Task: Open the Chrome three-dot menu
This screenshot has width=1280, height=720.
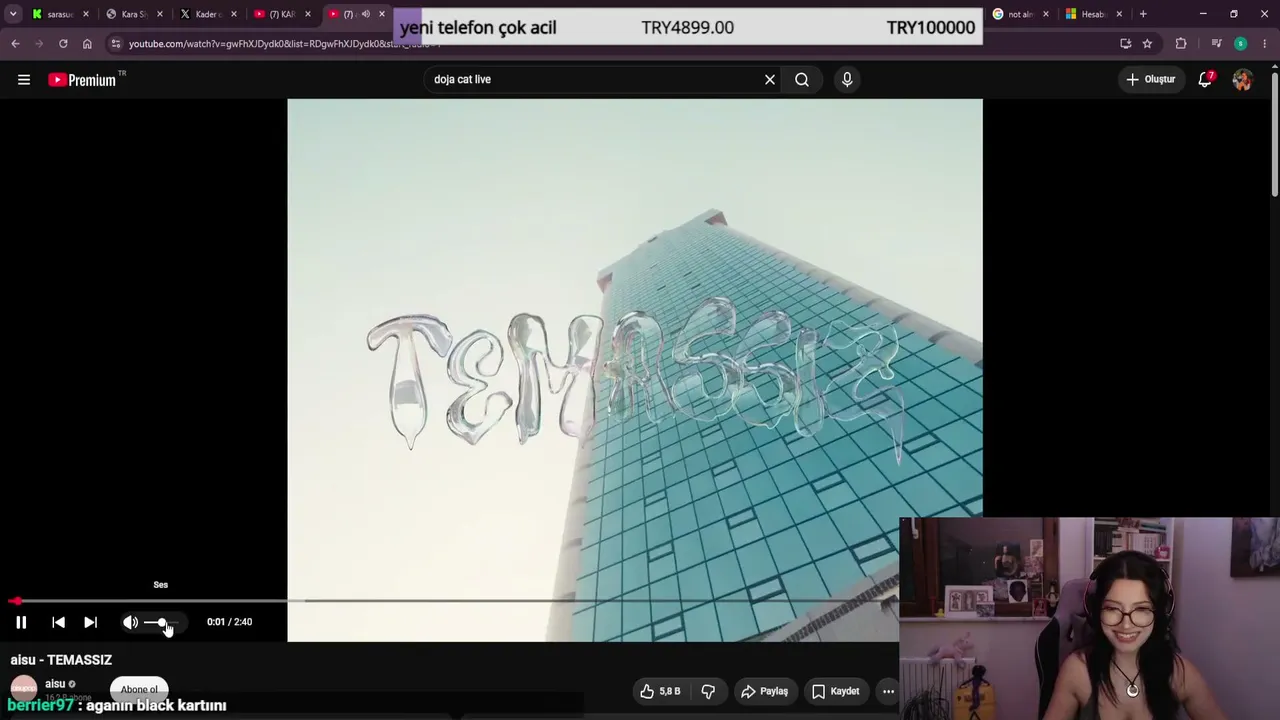Action: click(x=1265, y=44)
